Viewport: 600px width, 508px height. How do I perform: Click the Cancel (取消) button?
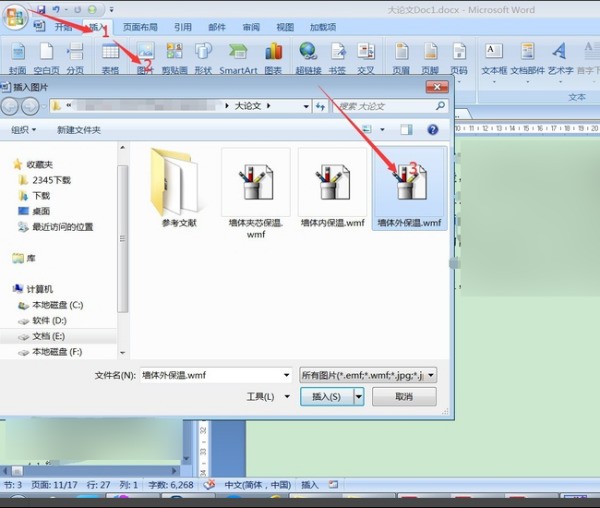(404, 397)
